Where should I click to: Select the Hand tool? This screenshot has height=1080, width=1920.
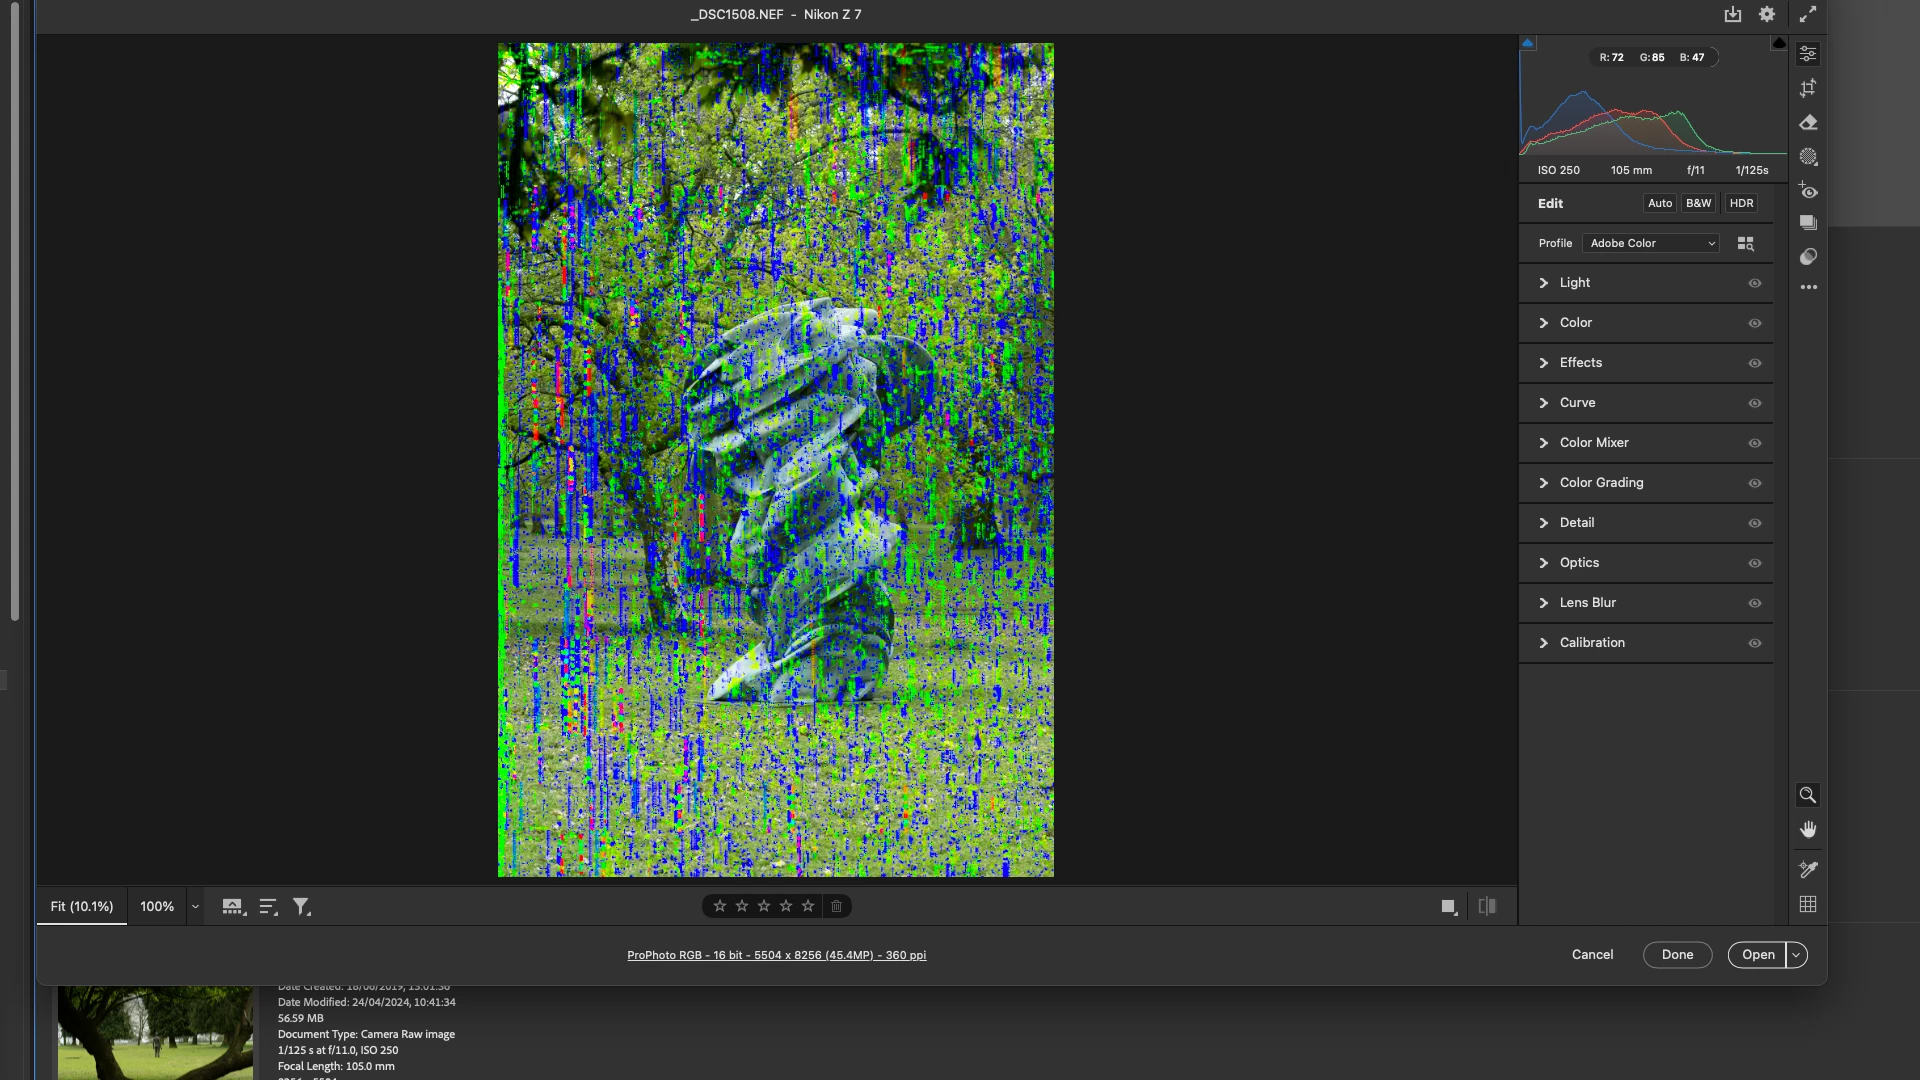(1808, 830)
